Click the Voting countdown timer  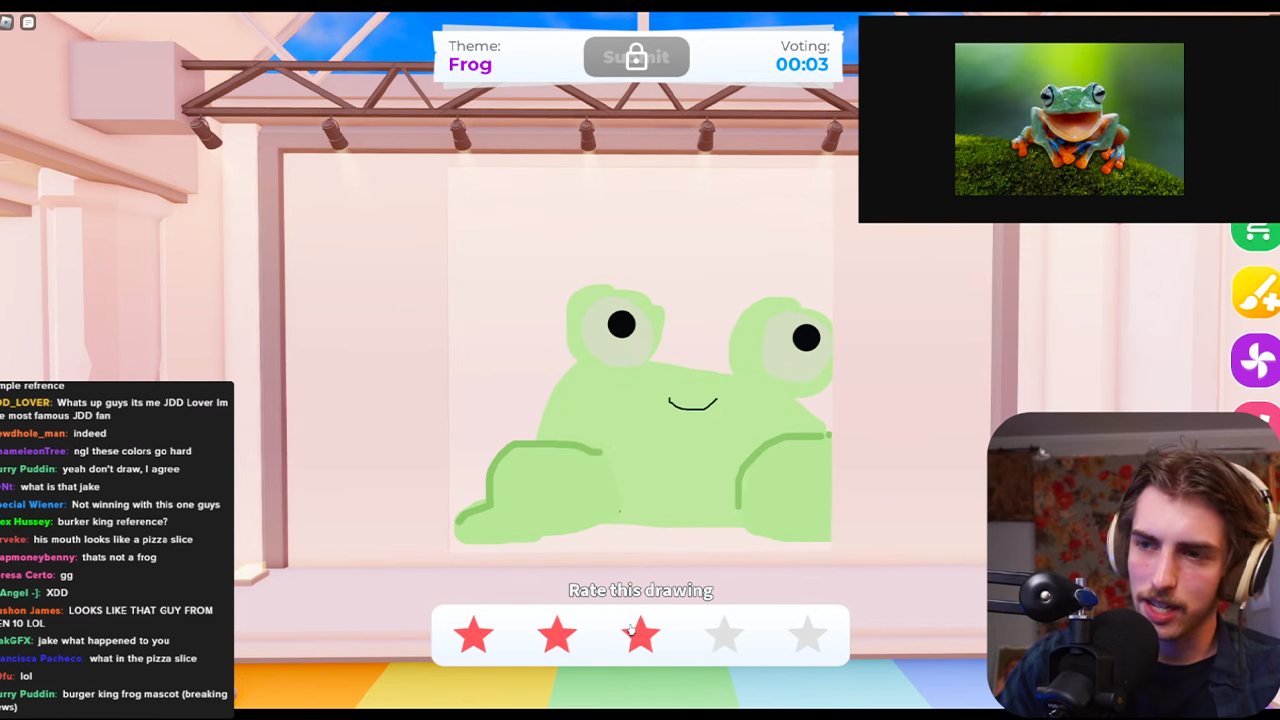(x=802, y=64)
